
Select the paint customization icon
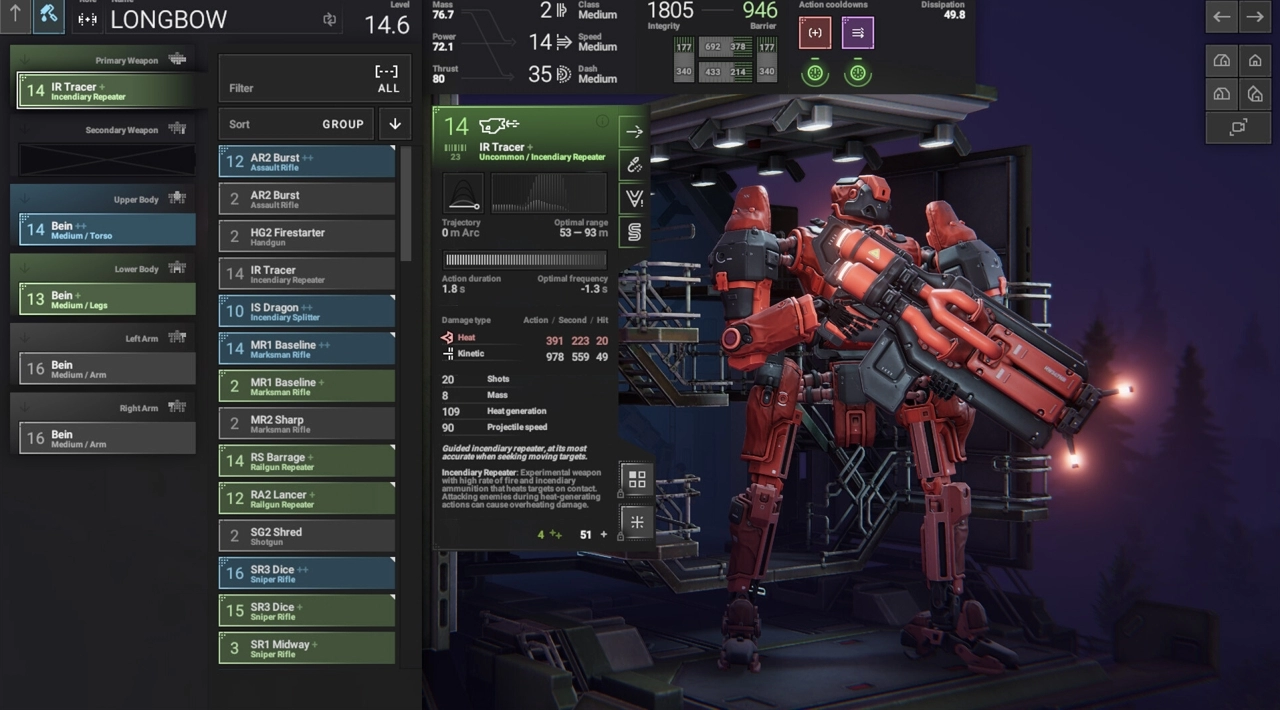[x=48, y=15]
